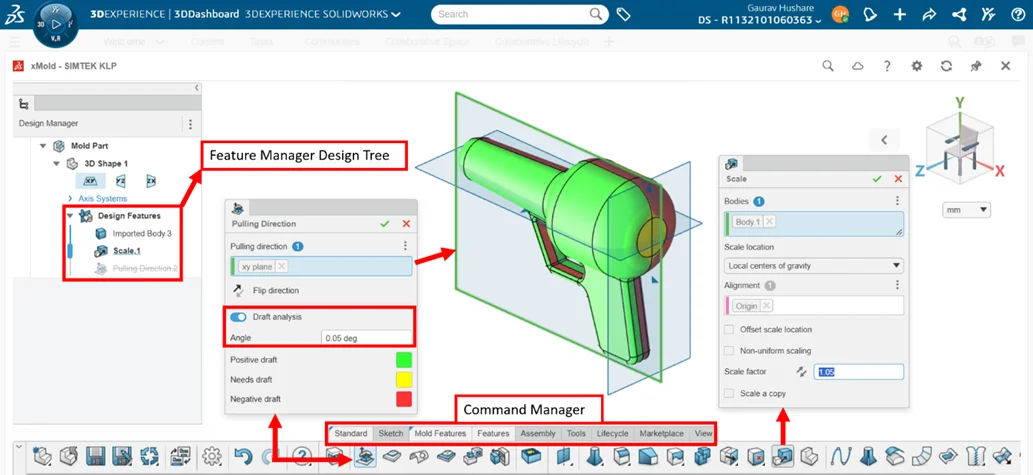The image size is (1033, 475).
Task: Collapse the 3D Shape 1 node
Action: (x=57, y=163)
